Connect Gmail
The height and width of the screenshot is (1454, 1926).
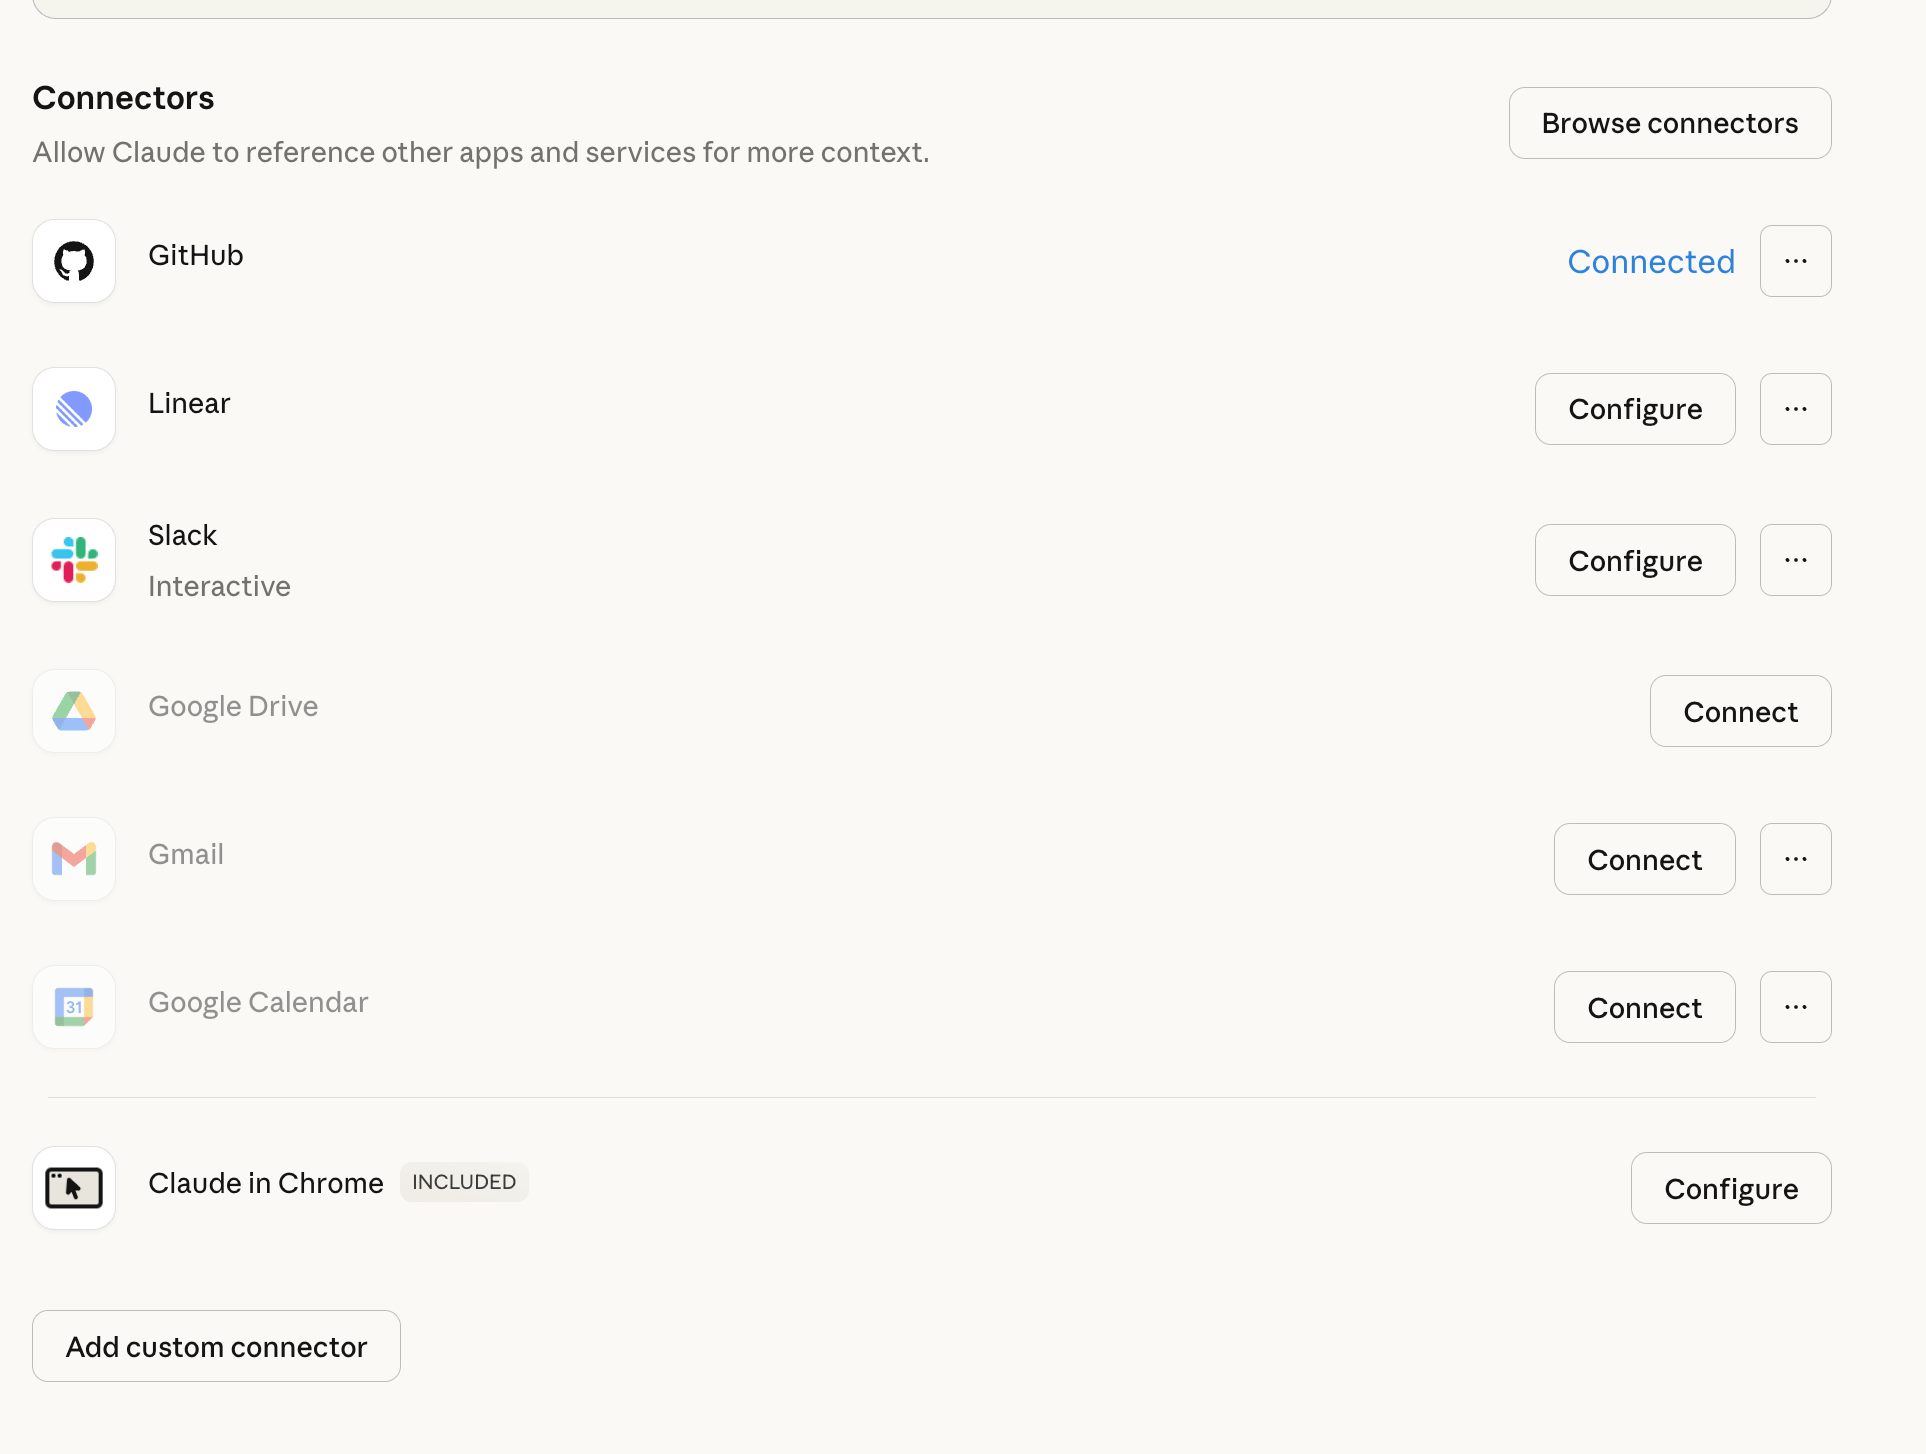[x=1645, y=859]
